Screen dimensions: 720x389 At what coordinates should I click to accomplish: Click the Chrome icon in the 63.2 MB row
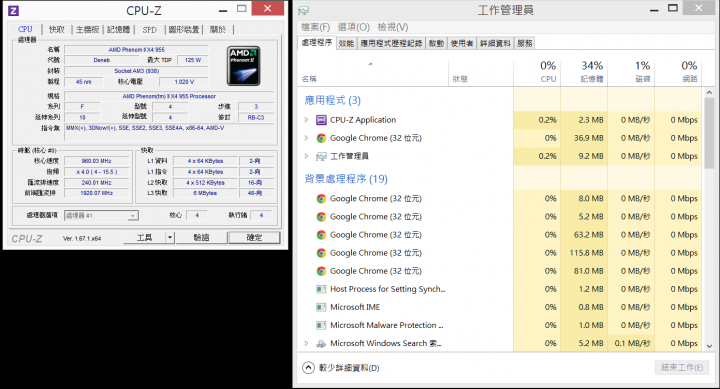321,235
